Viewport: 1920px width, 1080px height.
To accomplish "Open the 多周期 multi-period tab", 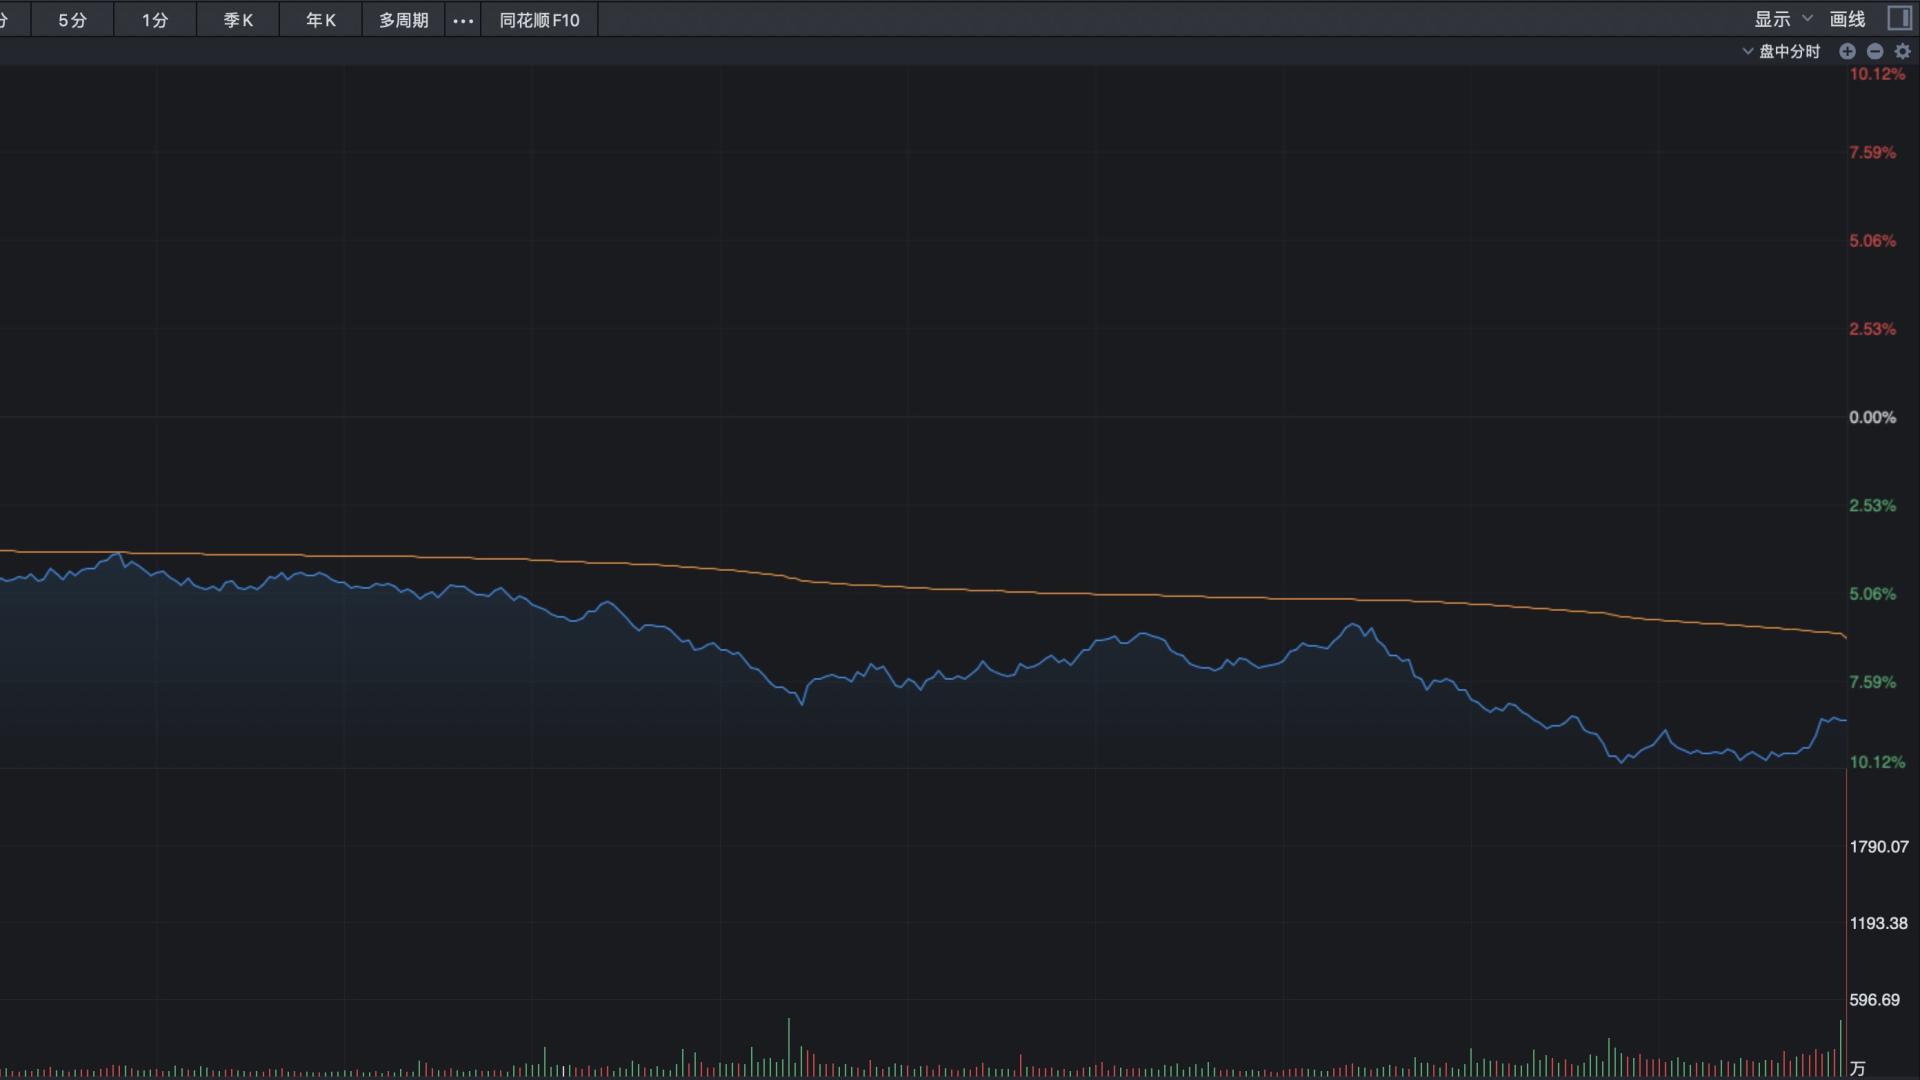I will point(404,20).
